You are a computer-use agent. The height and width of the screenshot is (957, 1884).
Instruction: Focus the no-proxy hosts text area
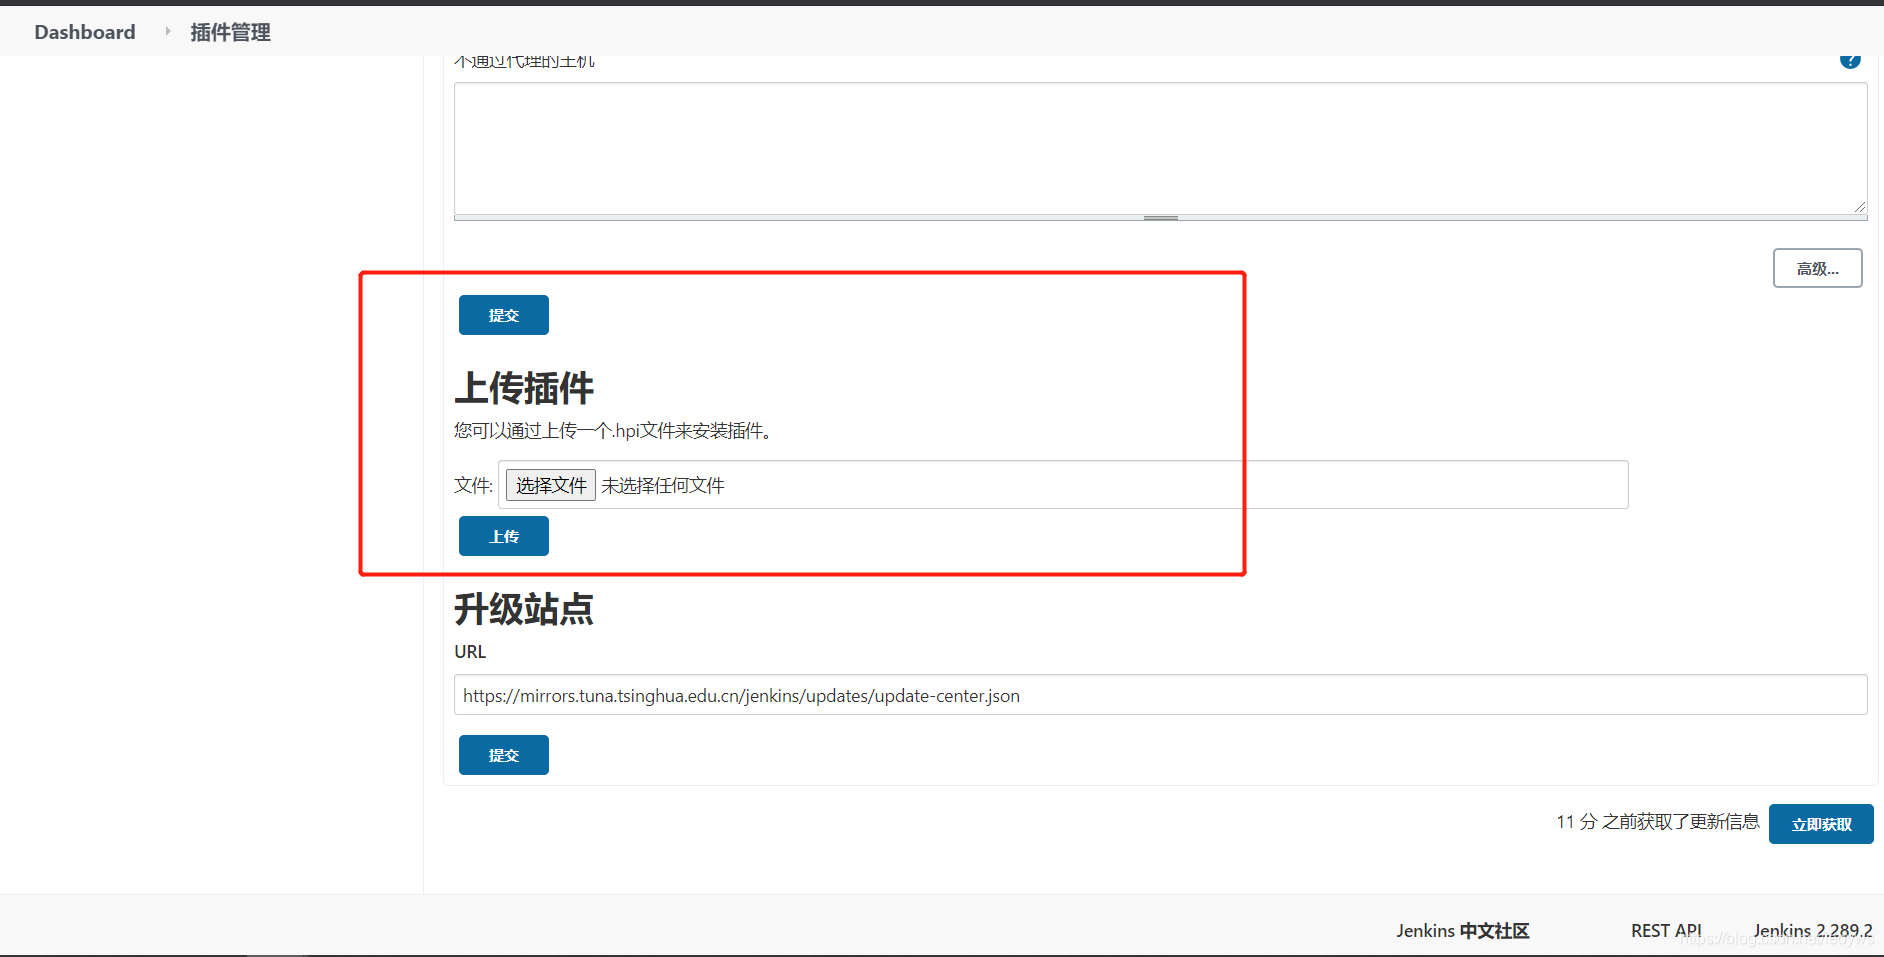click(1160, 148)
